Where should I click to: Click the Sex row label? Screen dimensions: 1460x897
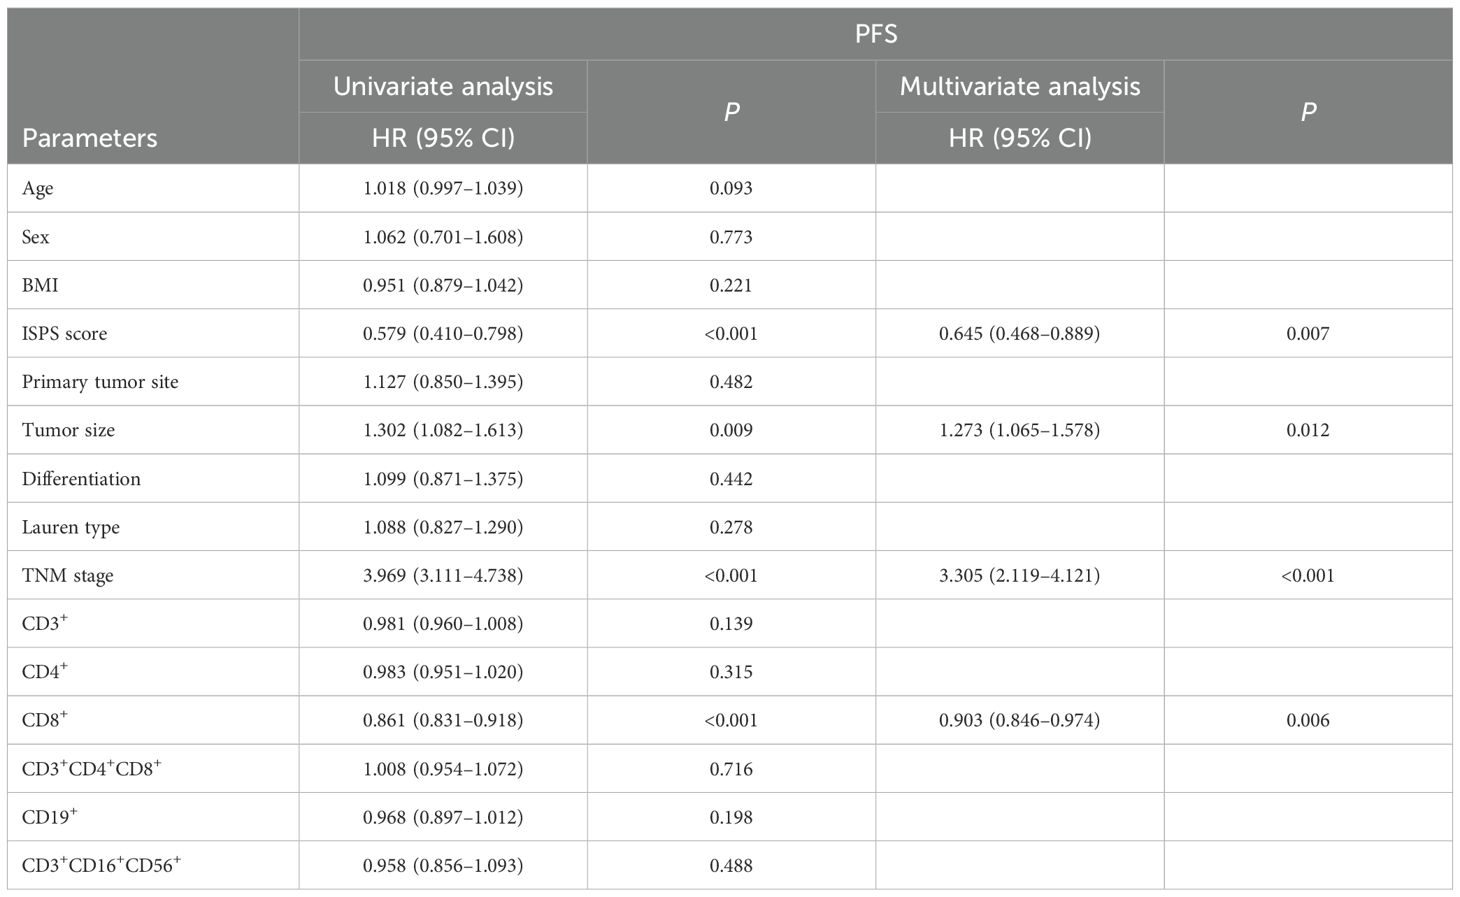tap(36, 237)
